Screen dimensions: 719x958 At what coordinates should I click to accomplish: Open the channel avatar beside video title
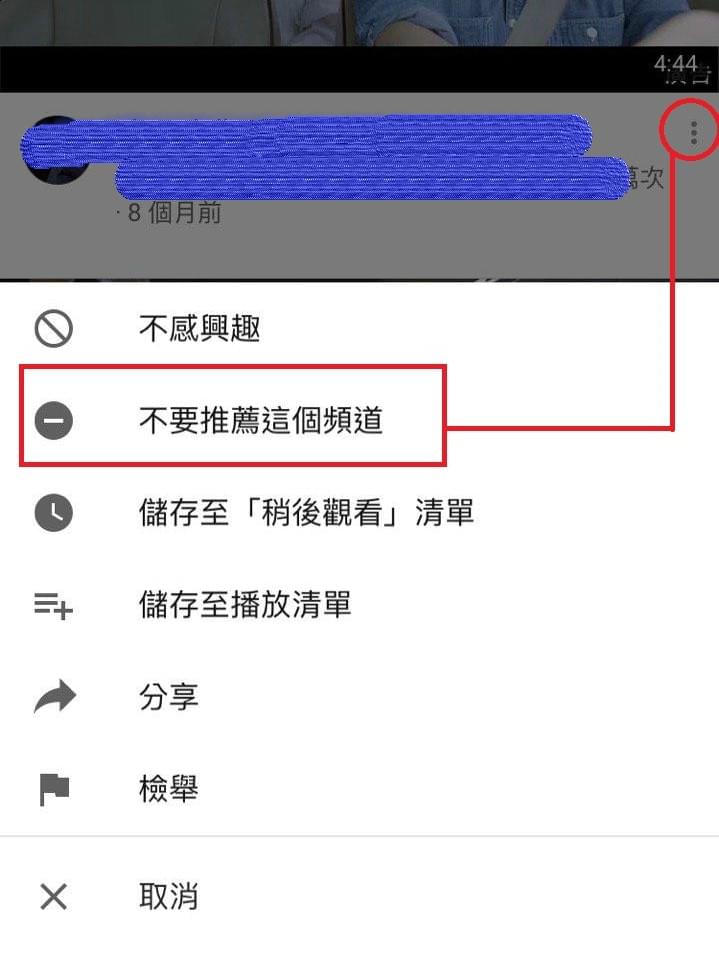click(x=57, y=149)
